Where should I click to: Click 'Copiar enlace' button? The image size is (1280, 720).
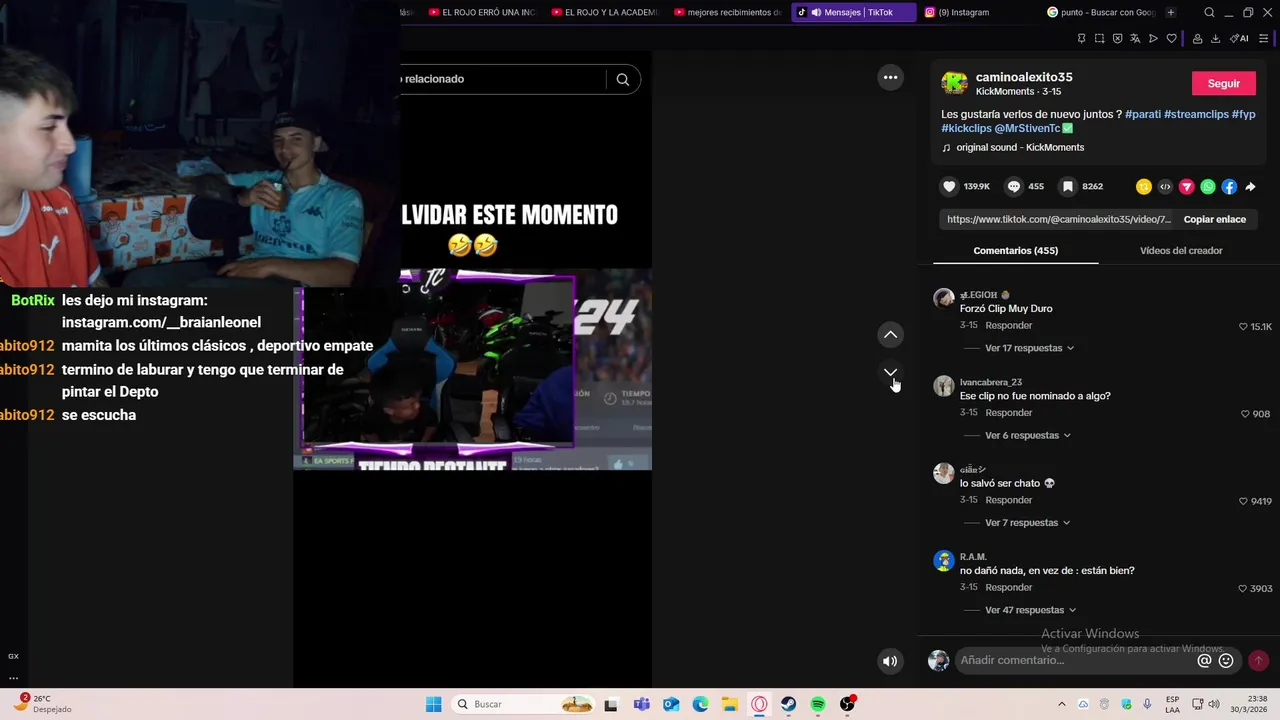point(1214,219)
